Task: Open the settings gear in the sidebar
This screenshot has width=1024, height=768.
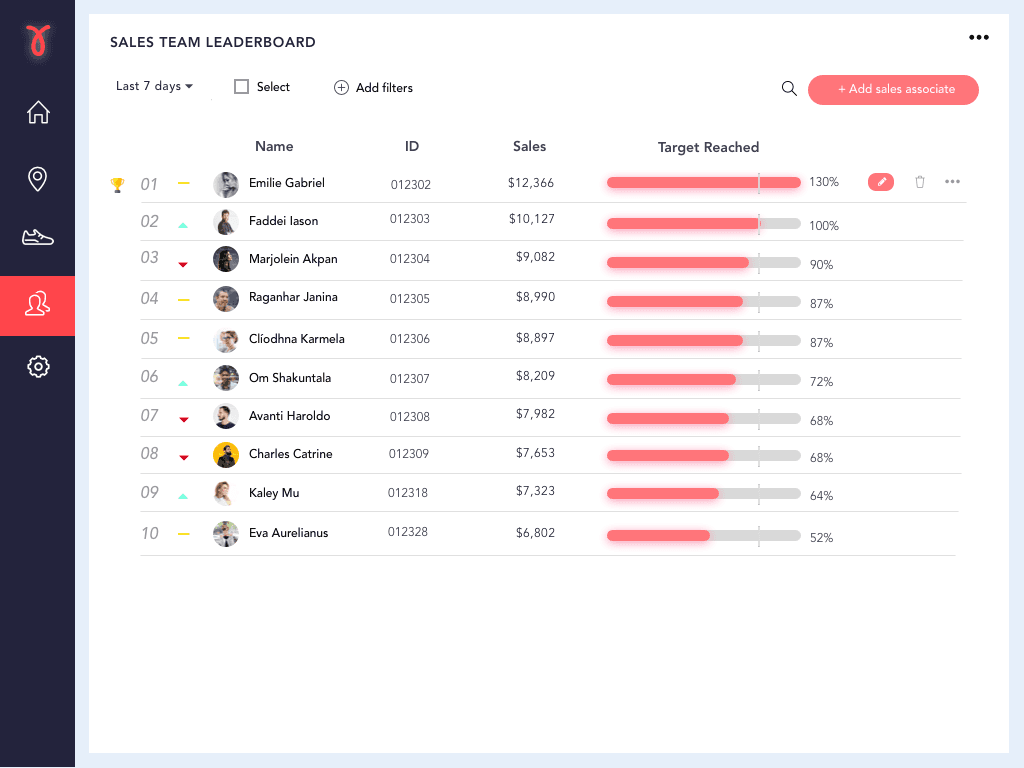Action: (37, 366)
